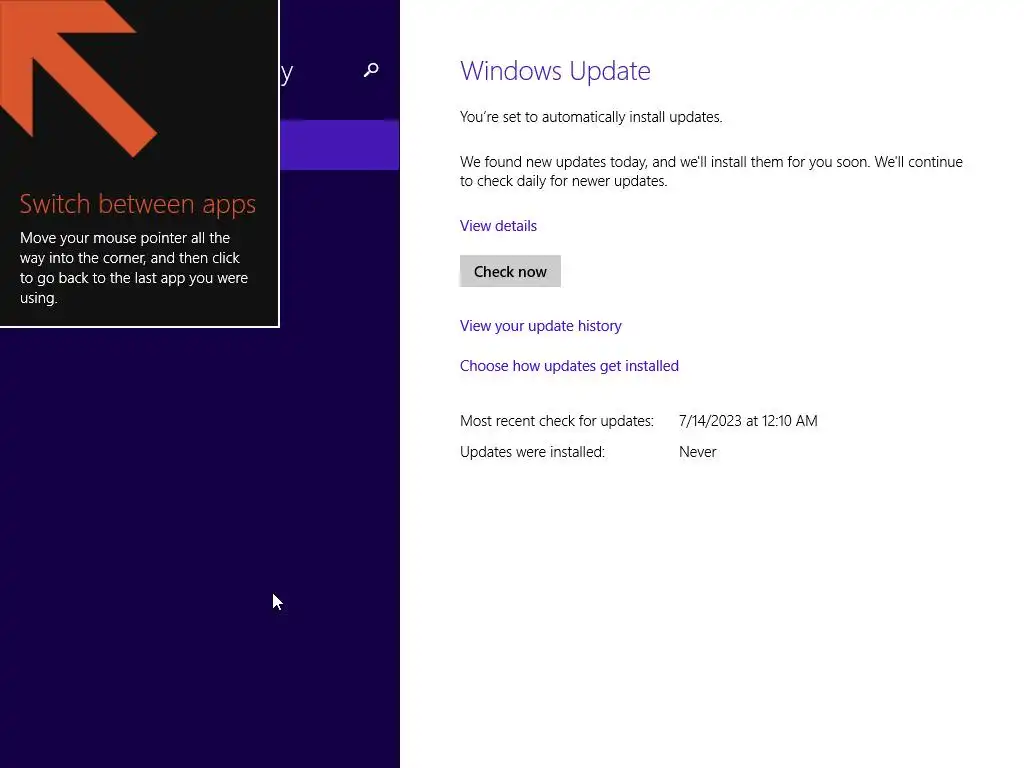1024x768 pixels.
Task: Open the View details link
Action: point(498,226)
